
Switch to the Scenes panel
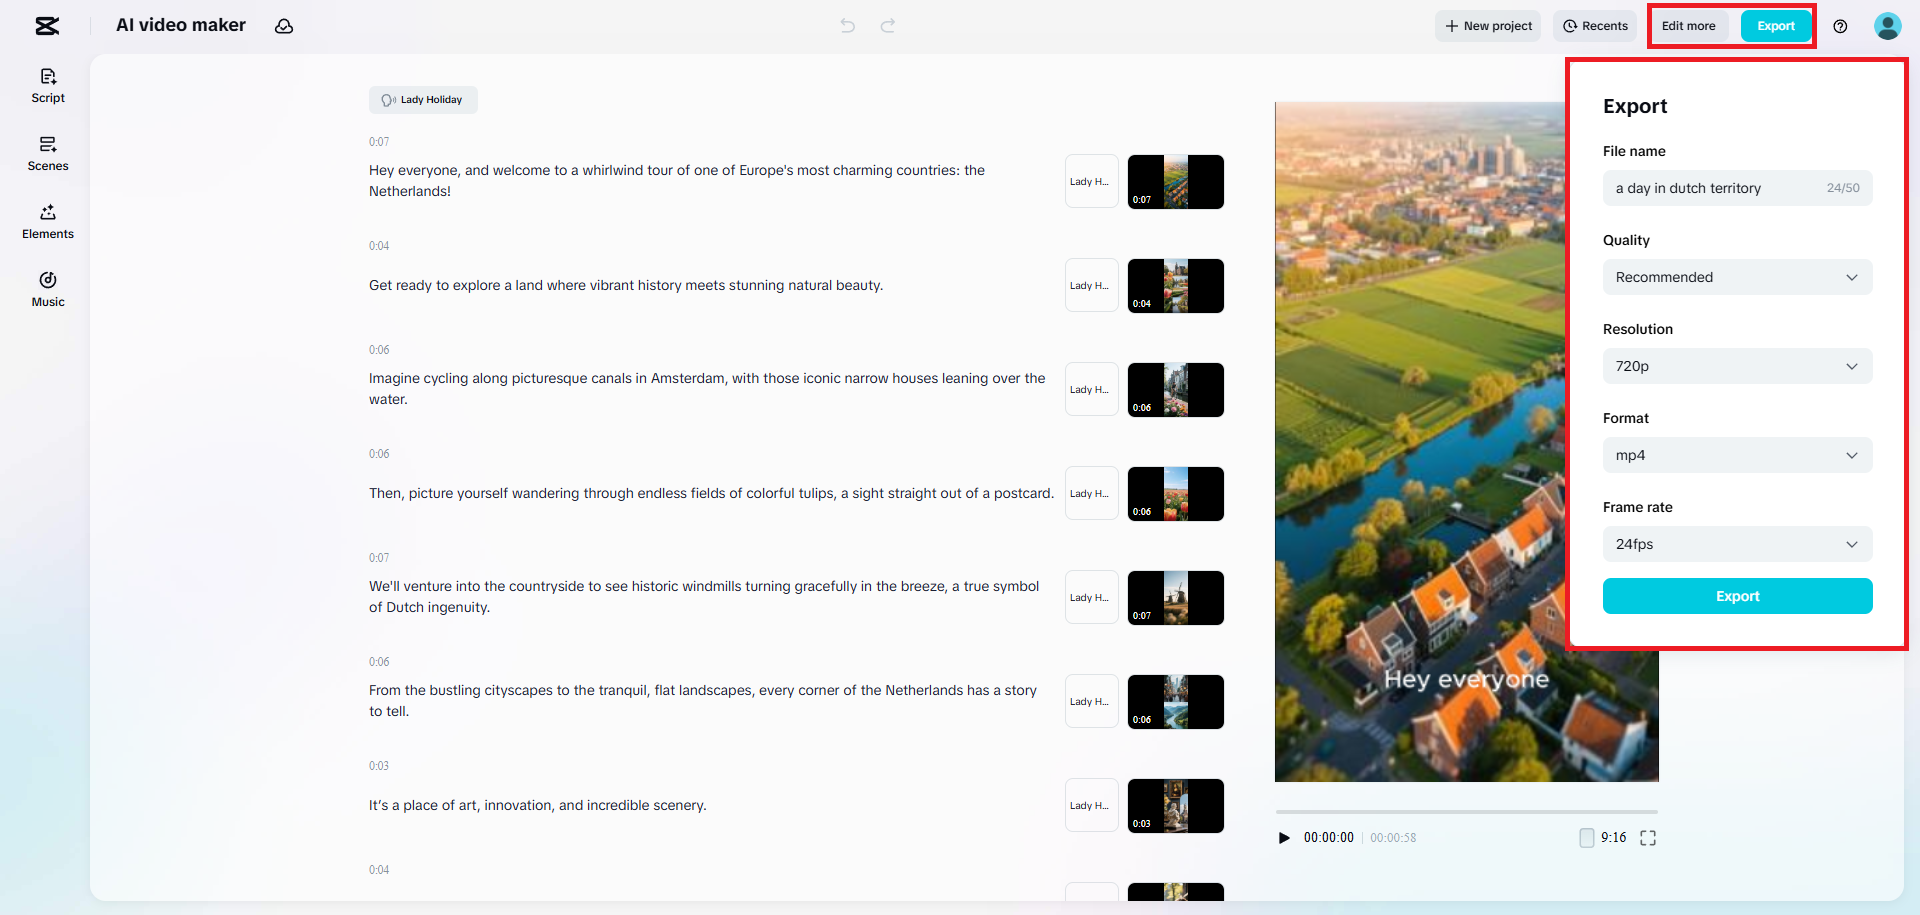click(x=47, y=153)
